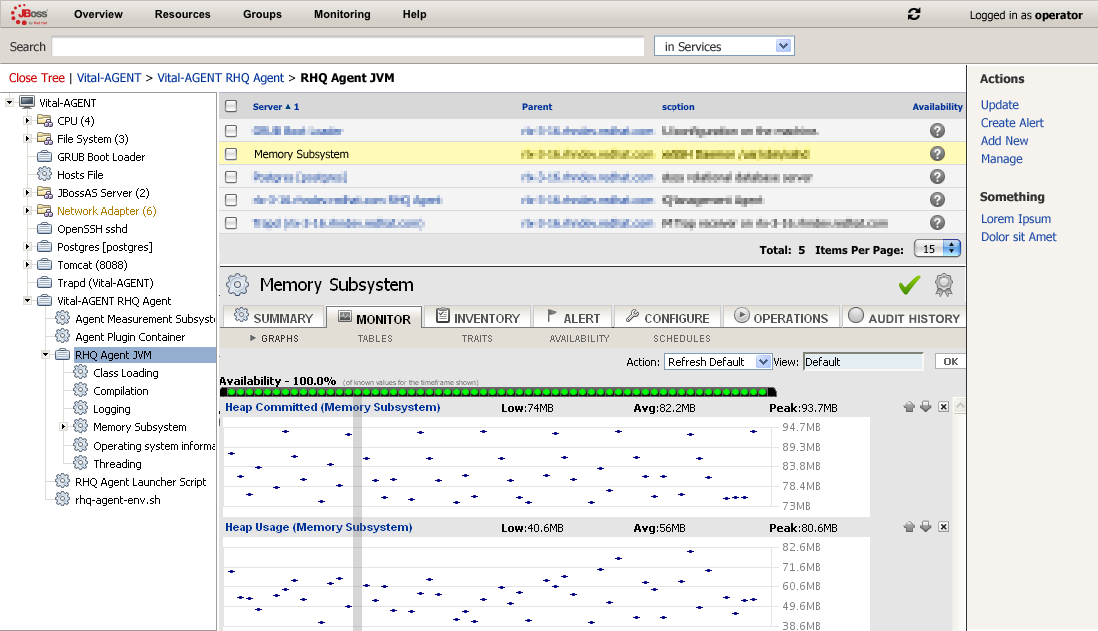Viewport: 1098px width, 631px height.
Task: Remove the Heap Committed chart
Action: (x=943, y=407)
